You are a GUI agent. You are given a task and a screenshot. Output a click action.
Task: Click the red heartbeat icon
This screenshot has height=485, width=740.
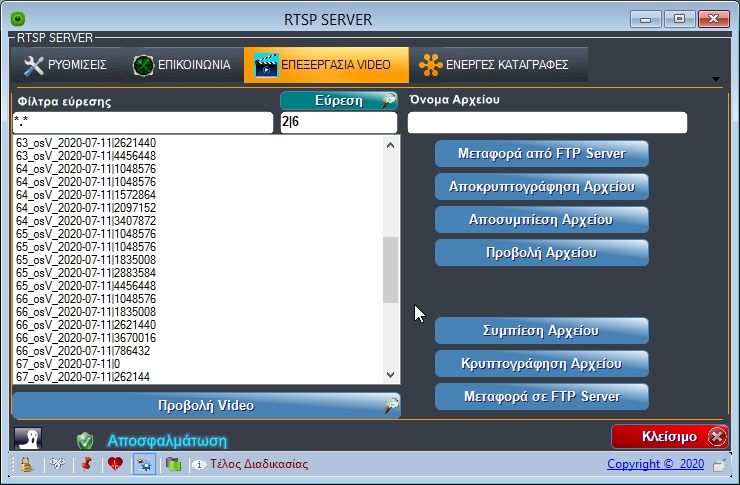pyautogui.click(x=115, y=464)
